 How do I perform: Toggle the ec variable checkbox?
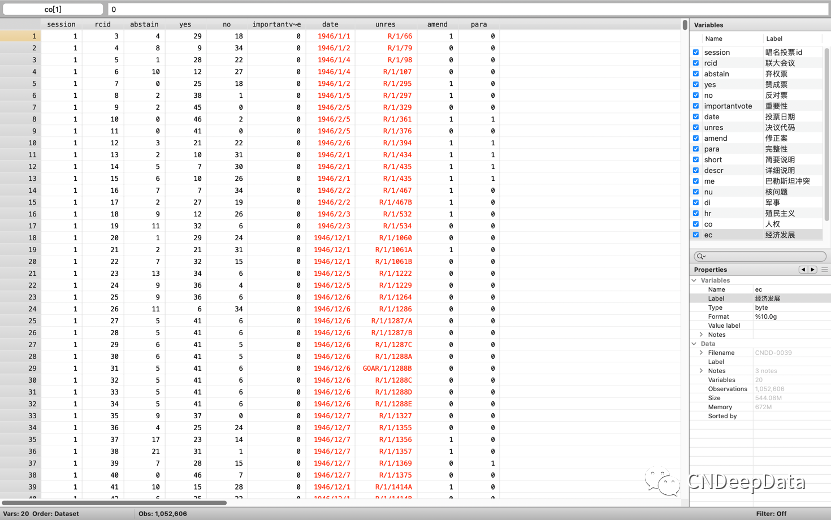(696, 235)
